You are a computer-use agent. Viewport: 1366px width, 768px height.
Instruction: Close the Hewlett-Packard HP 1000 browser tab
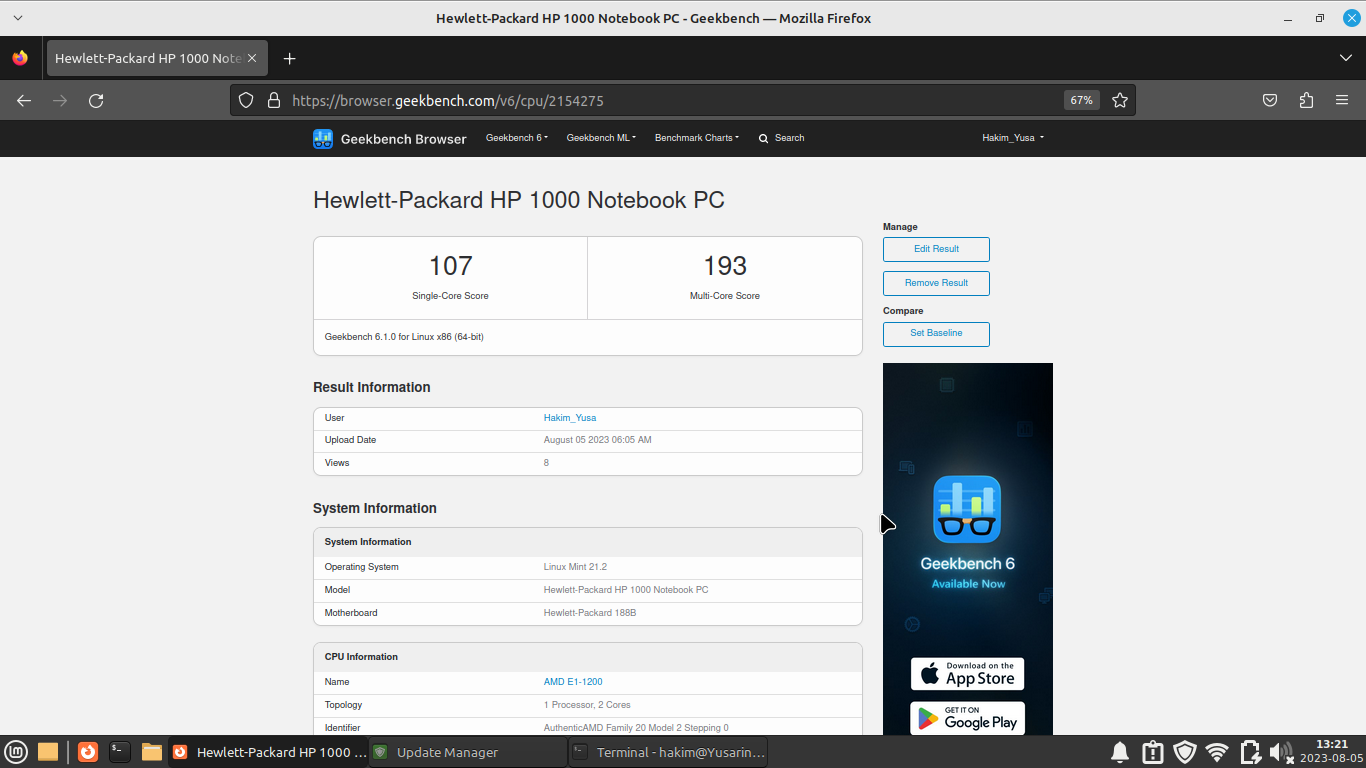click(x=252, y=58)
